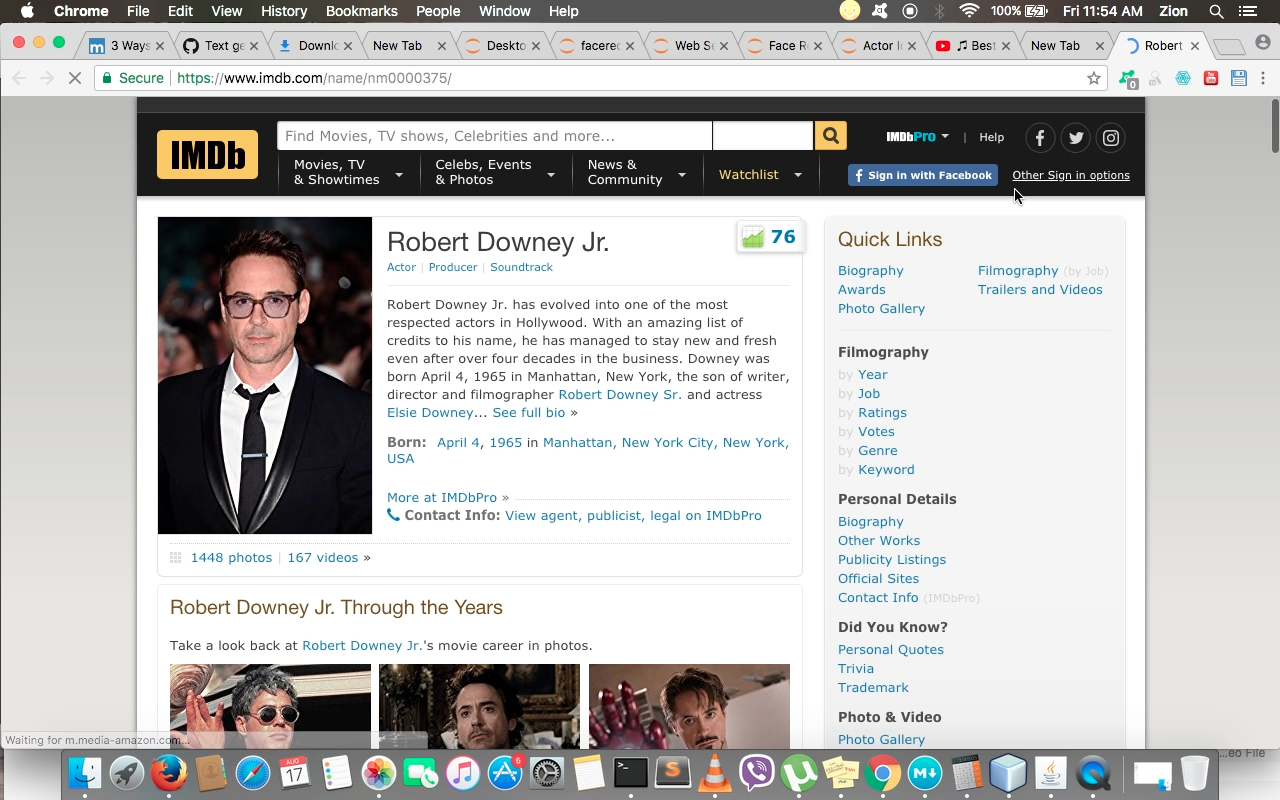1280x800 pixels.
Task: Open IMDb's Twitter page icon
Action: pyautogui.click(x=1075, y=138)
